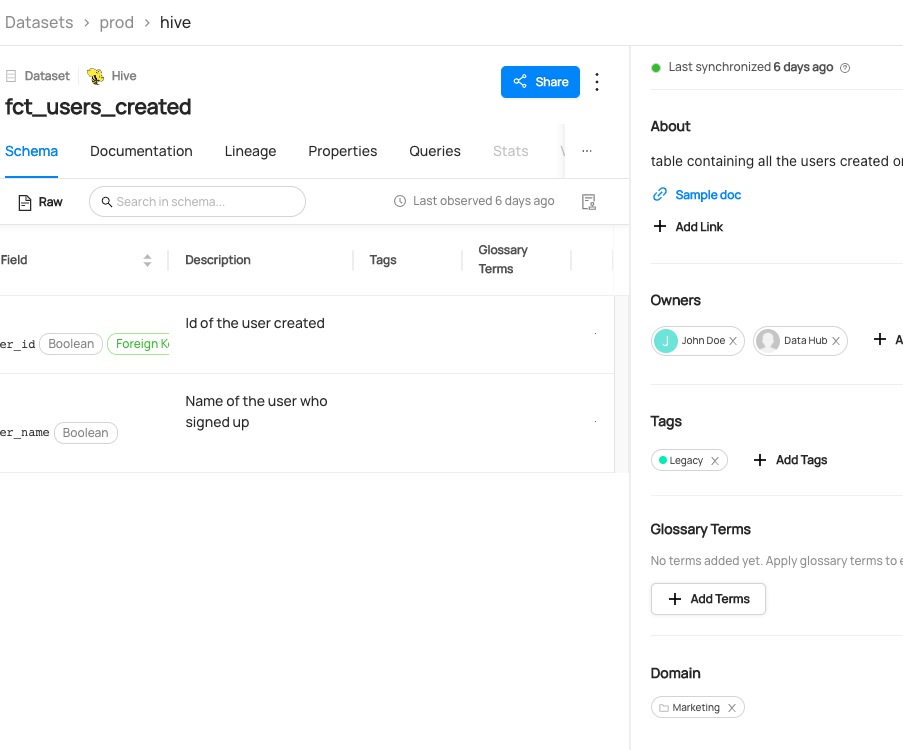Click Add Tags in the sidebar
Image resolution: width=903 pixels, height=750 pixels.
point(790,460)
